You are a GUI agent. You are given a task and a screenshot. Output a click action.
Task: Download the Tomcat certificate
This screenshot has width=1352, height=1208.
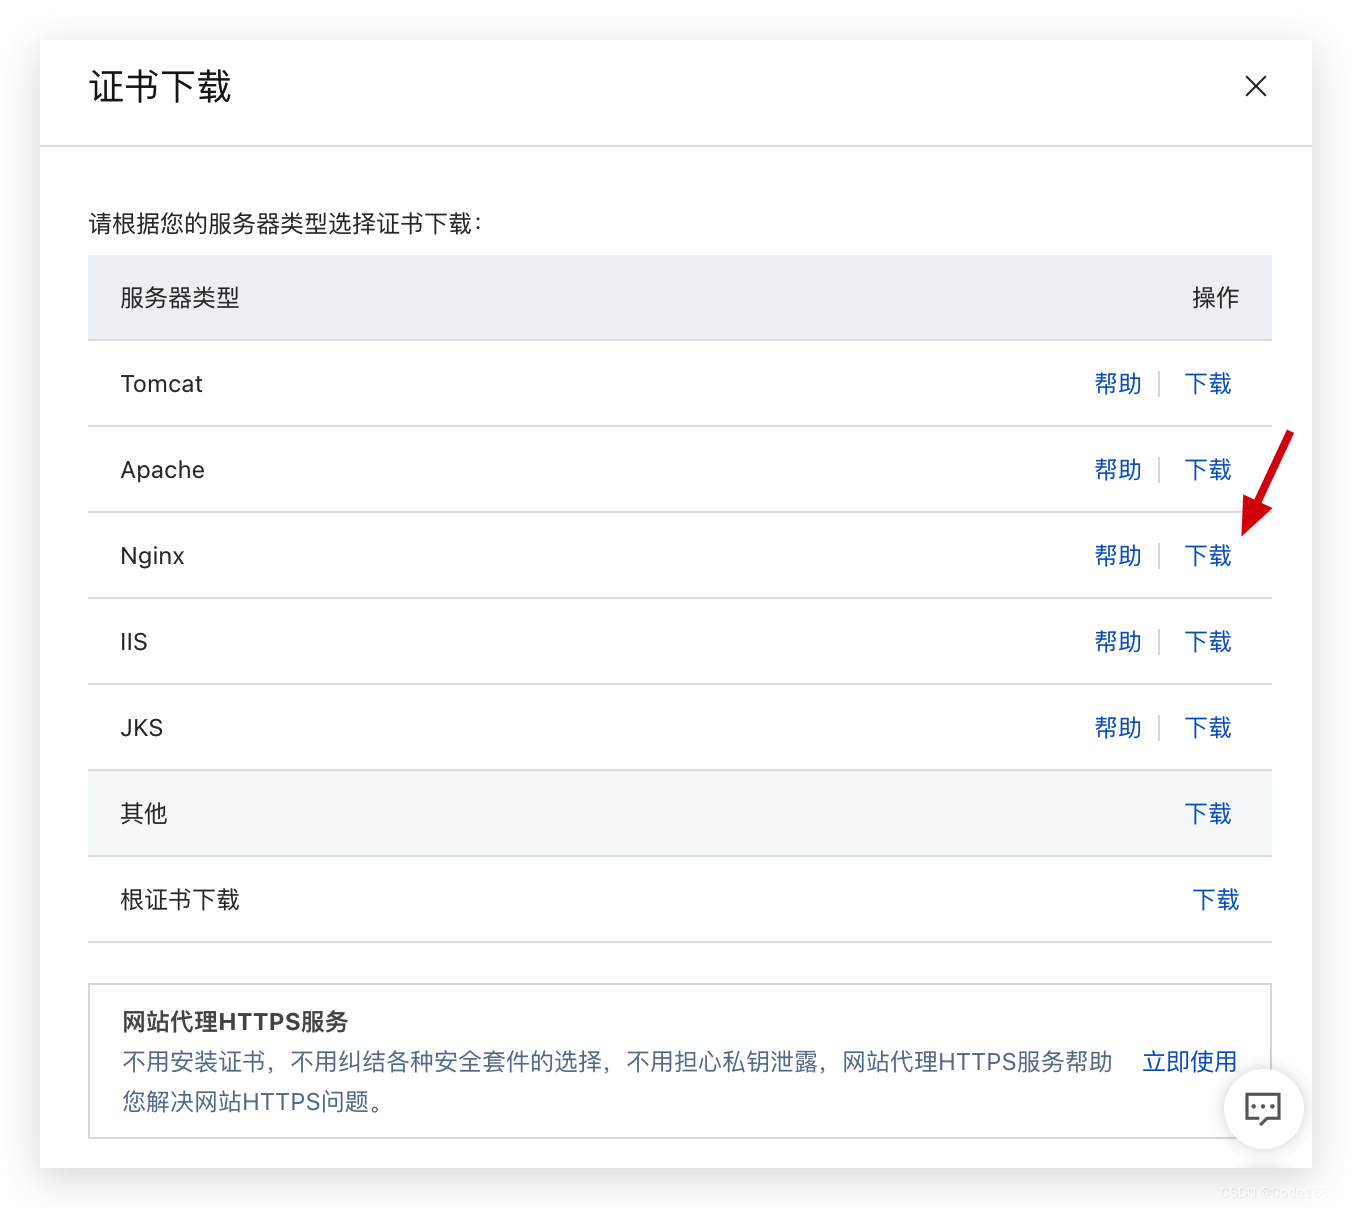pyautogui.click(x=1208, y=384)
